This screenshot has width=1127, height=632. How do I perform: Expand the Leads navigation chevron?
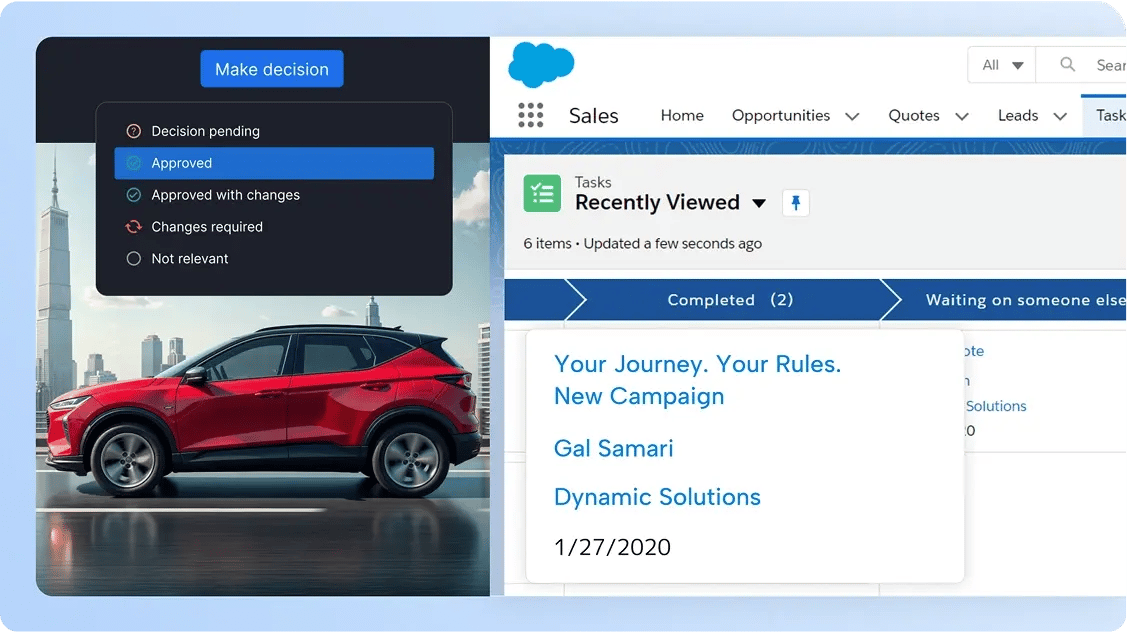click(1062, 116)
